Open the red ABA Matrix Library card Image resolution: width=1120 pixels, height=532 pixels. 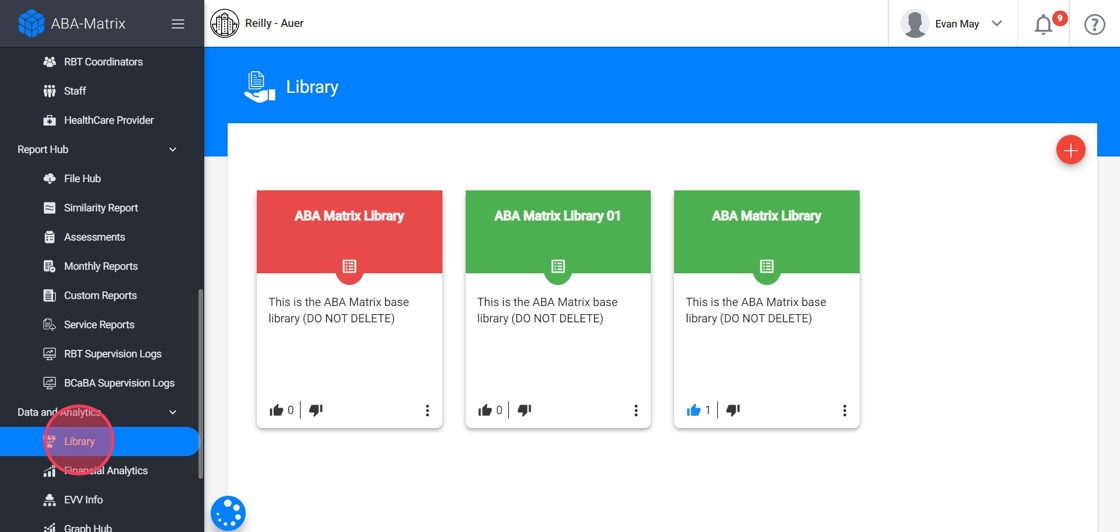[x=349, y=309]
